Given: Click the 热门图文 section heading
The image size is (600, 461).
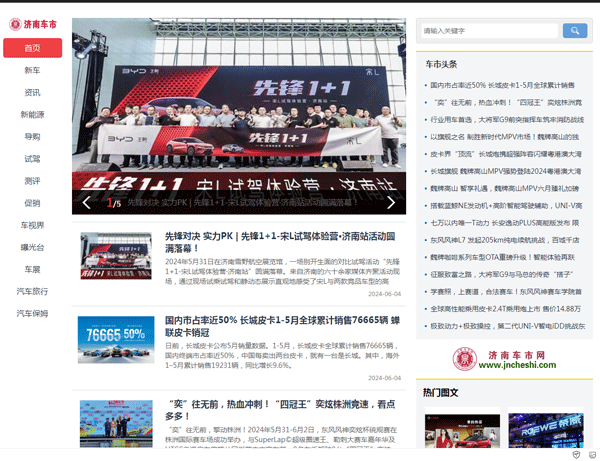Looking at the screenshot, I should tap(440, 393).
